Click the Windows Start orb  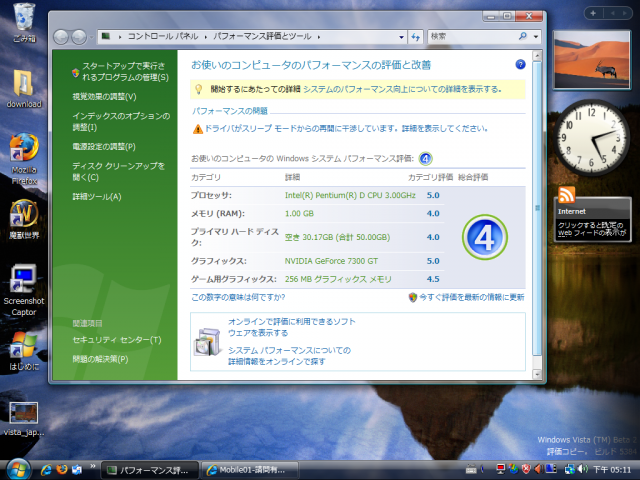pyautogui.click(x=18, y=469)
